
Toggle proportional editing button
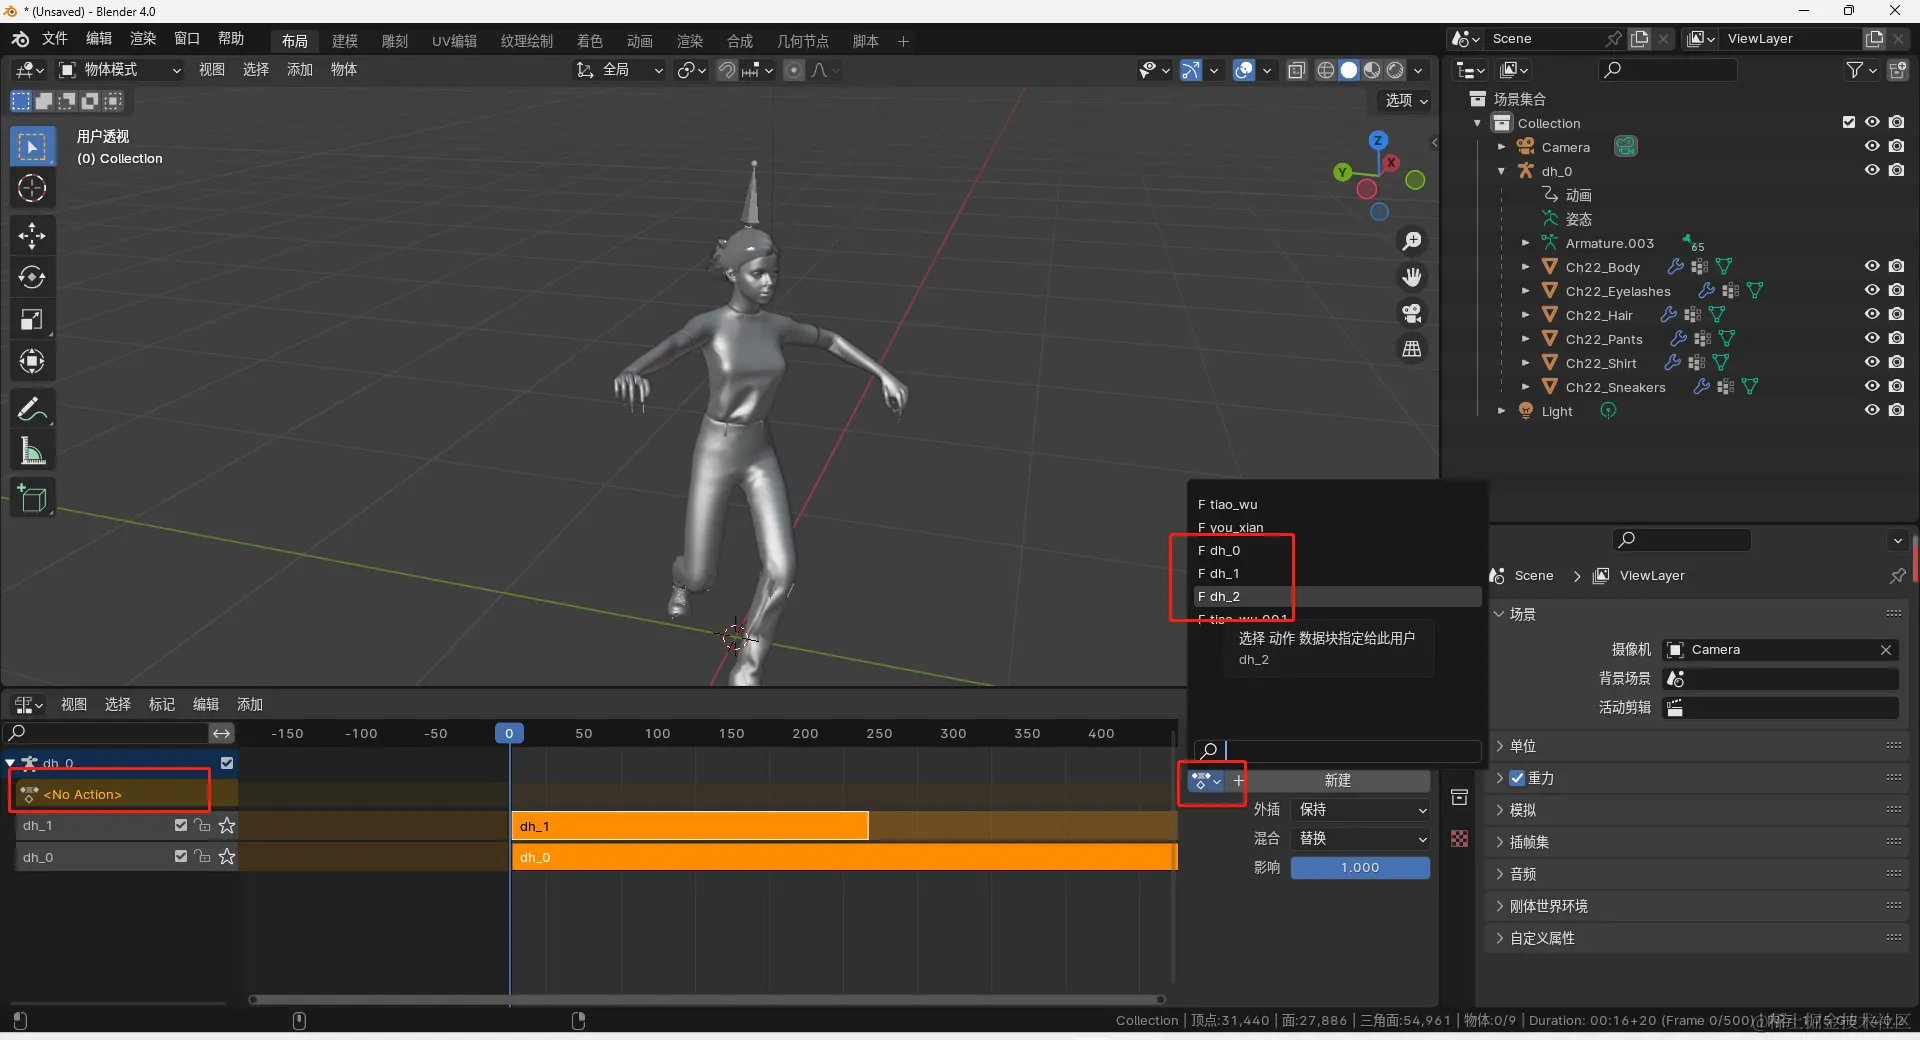[794, 70]
